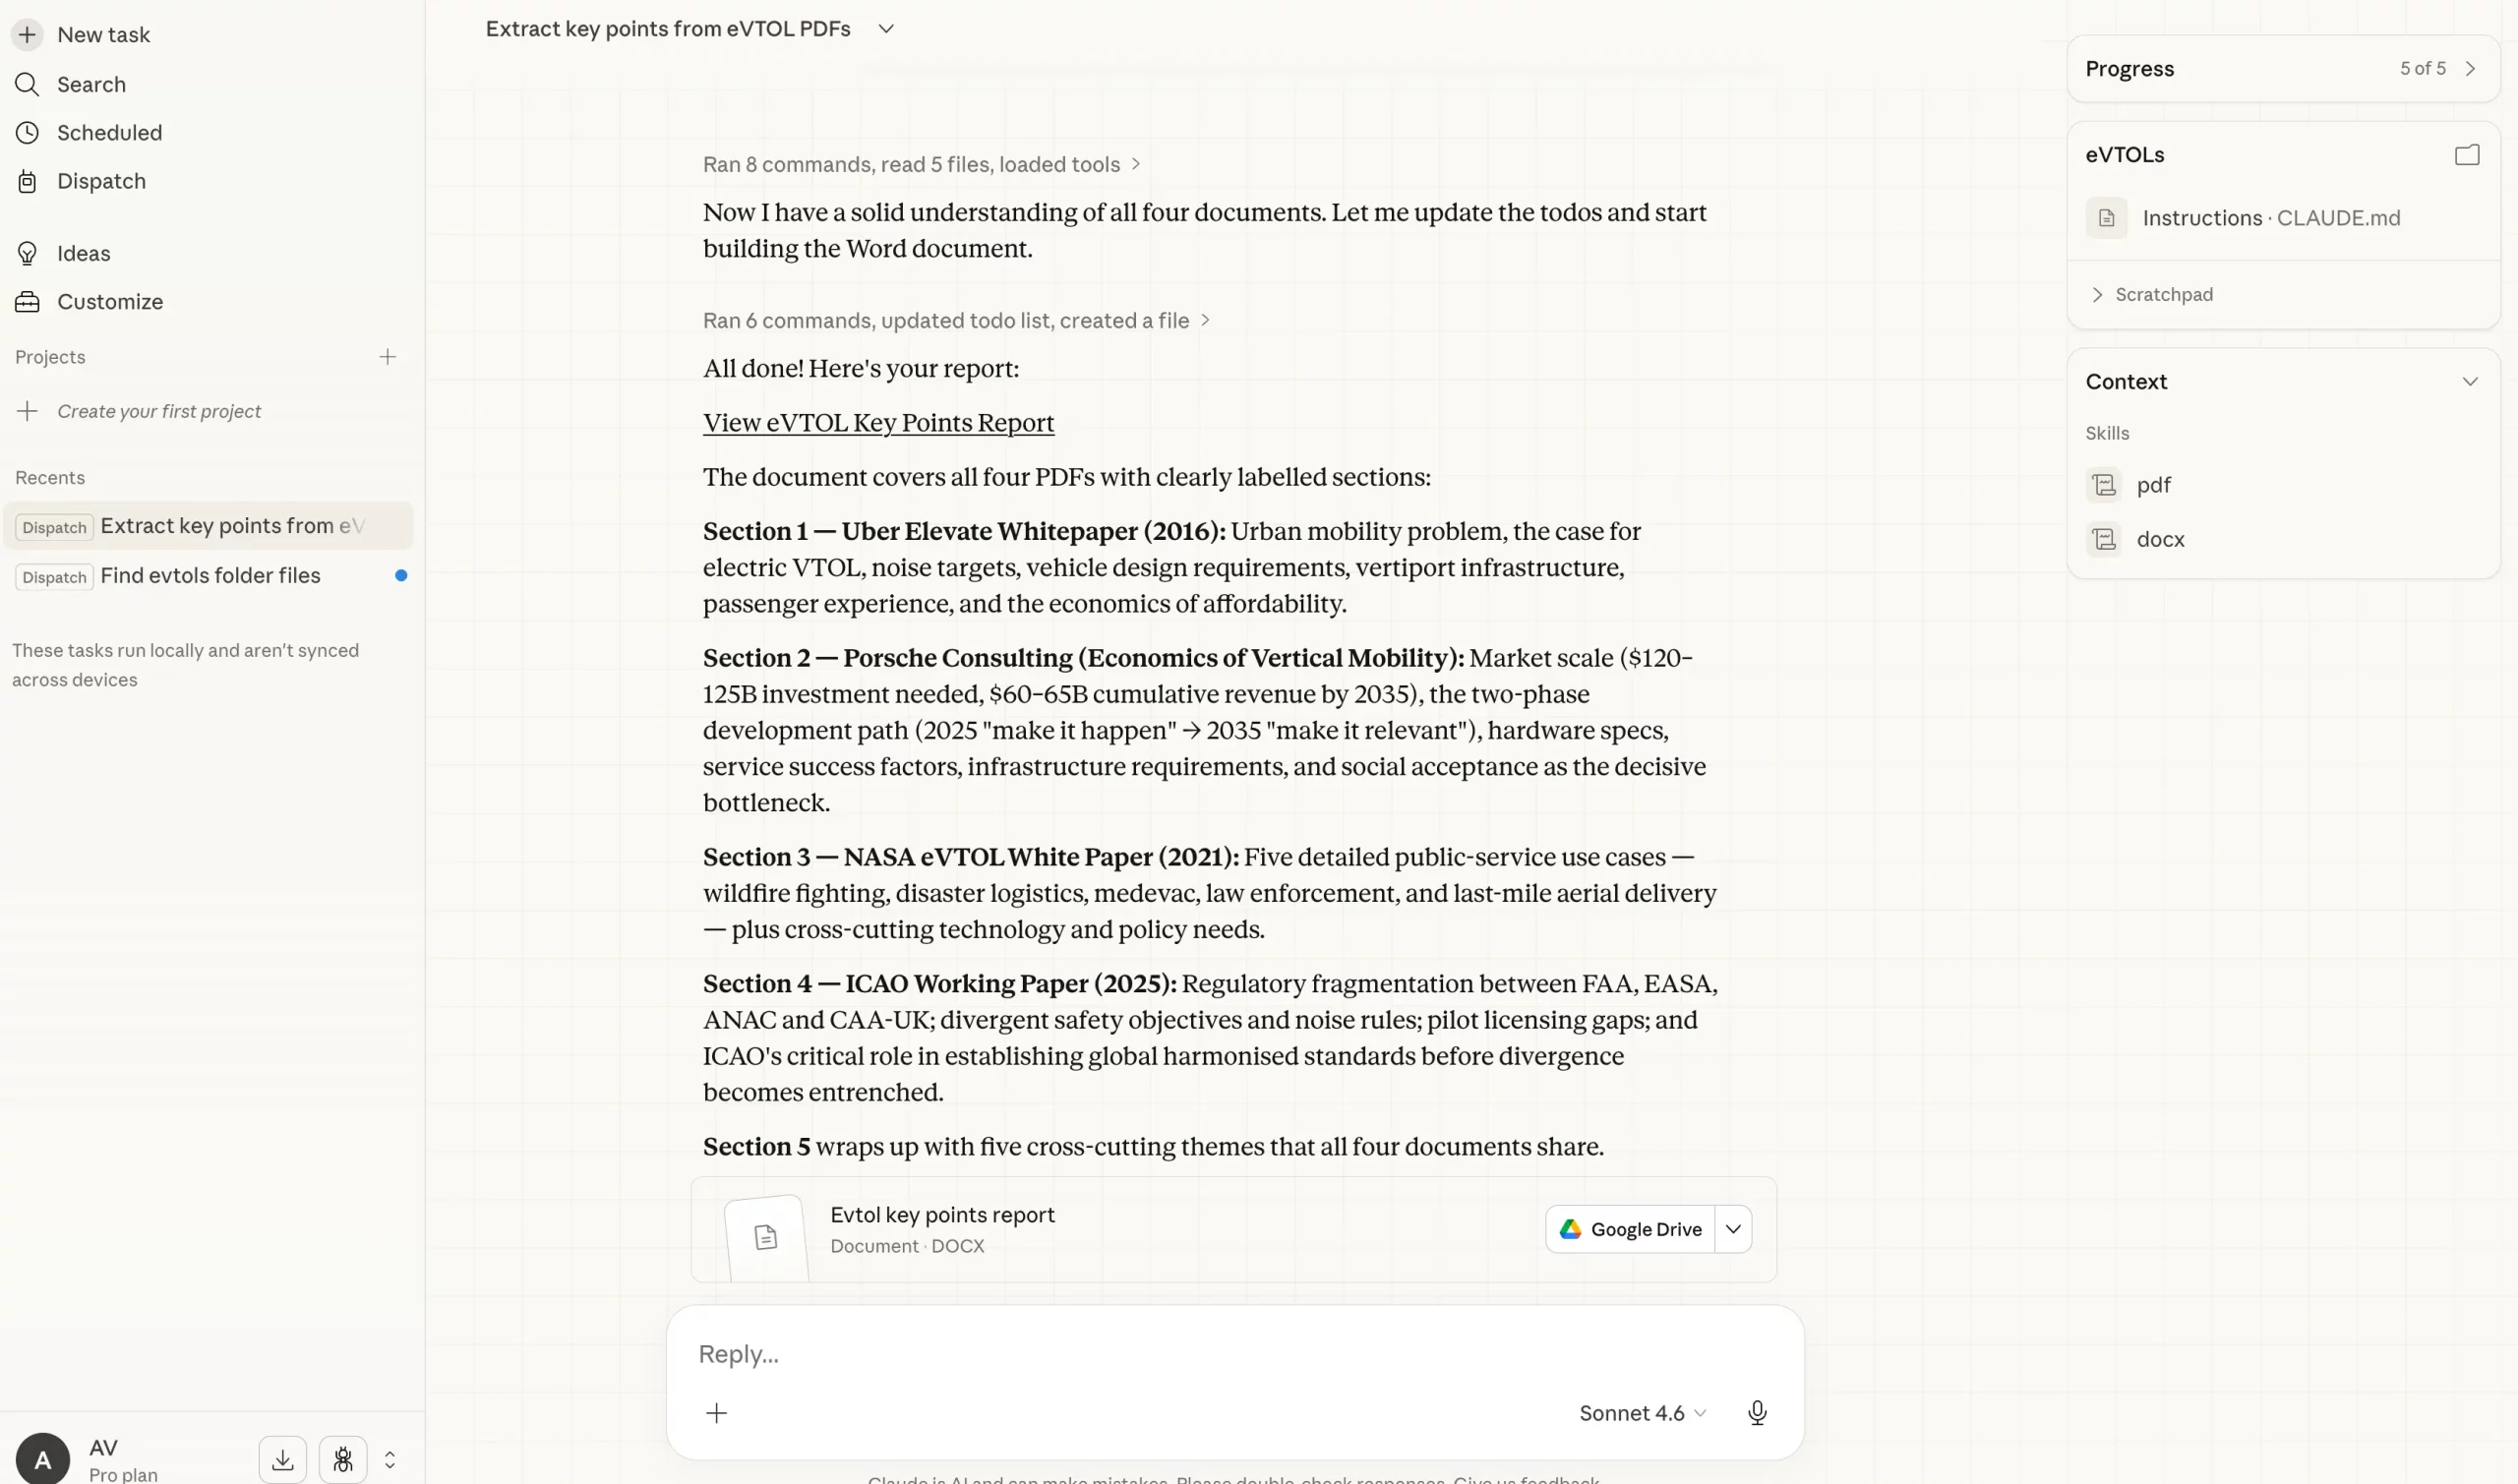Collapse the Context panel
The width and height of the screenshot is (2518, 1484).
tap(2469, 382)
